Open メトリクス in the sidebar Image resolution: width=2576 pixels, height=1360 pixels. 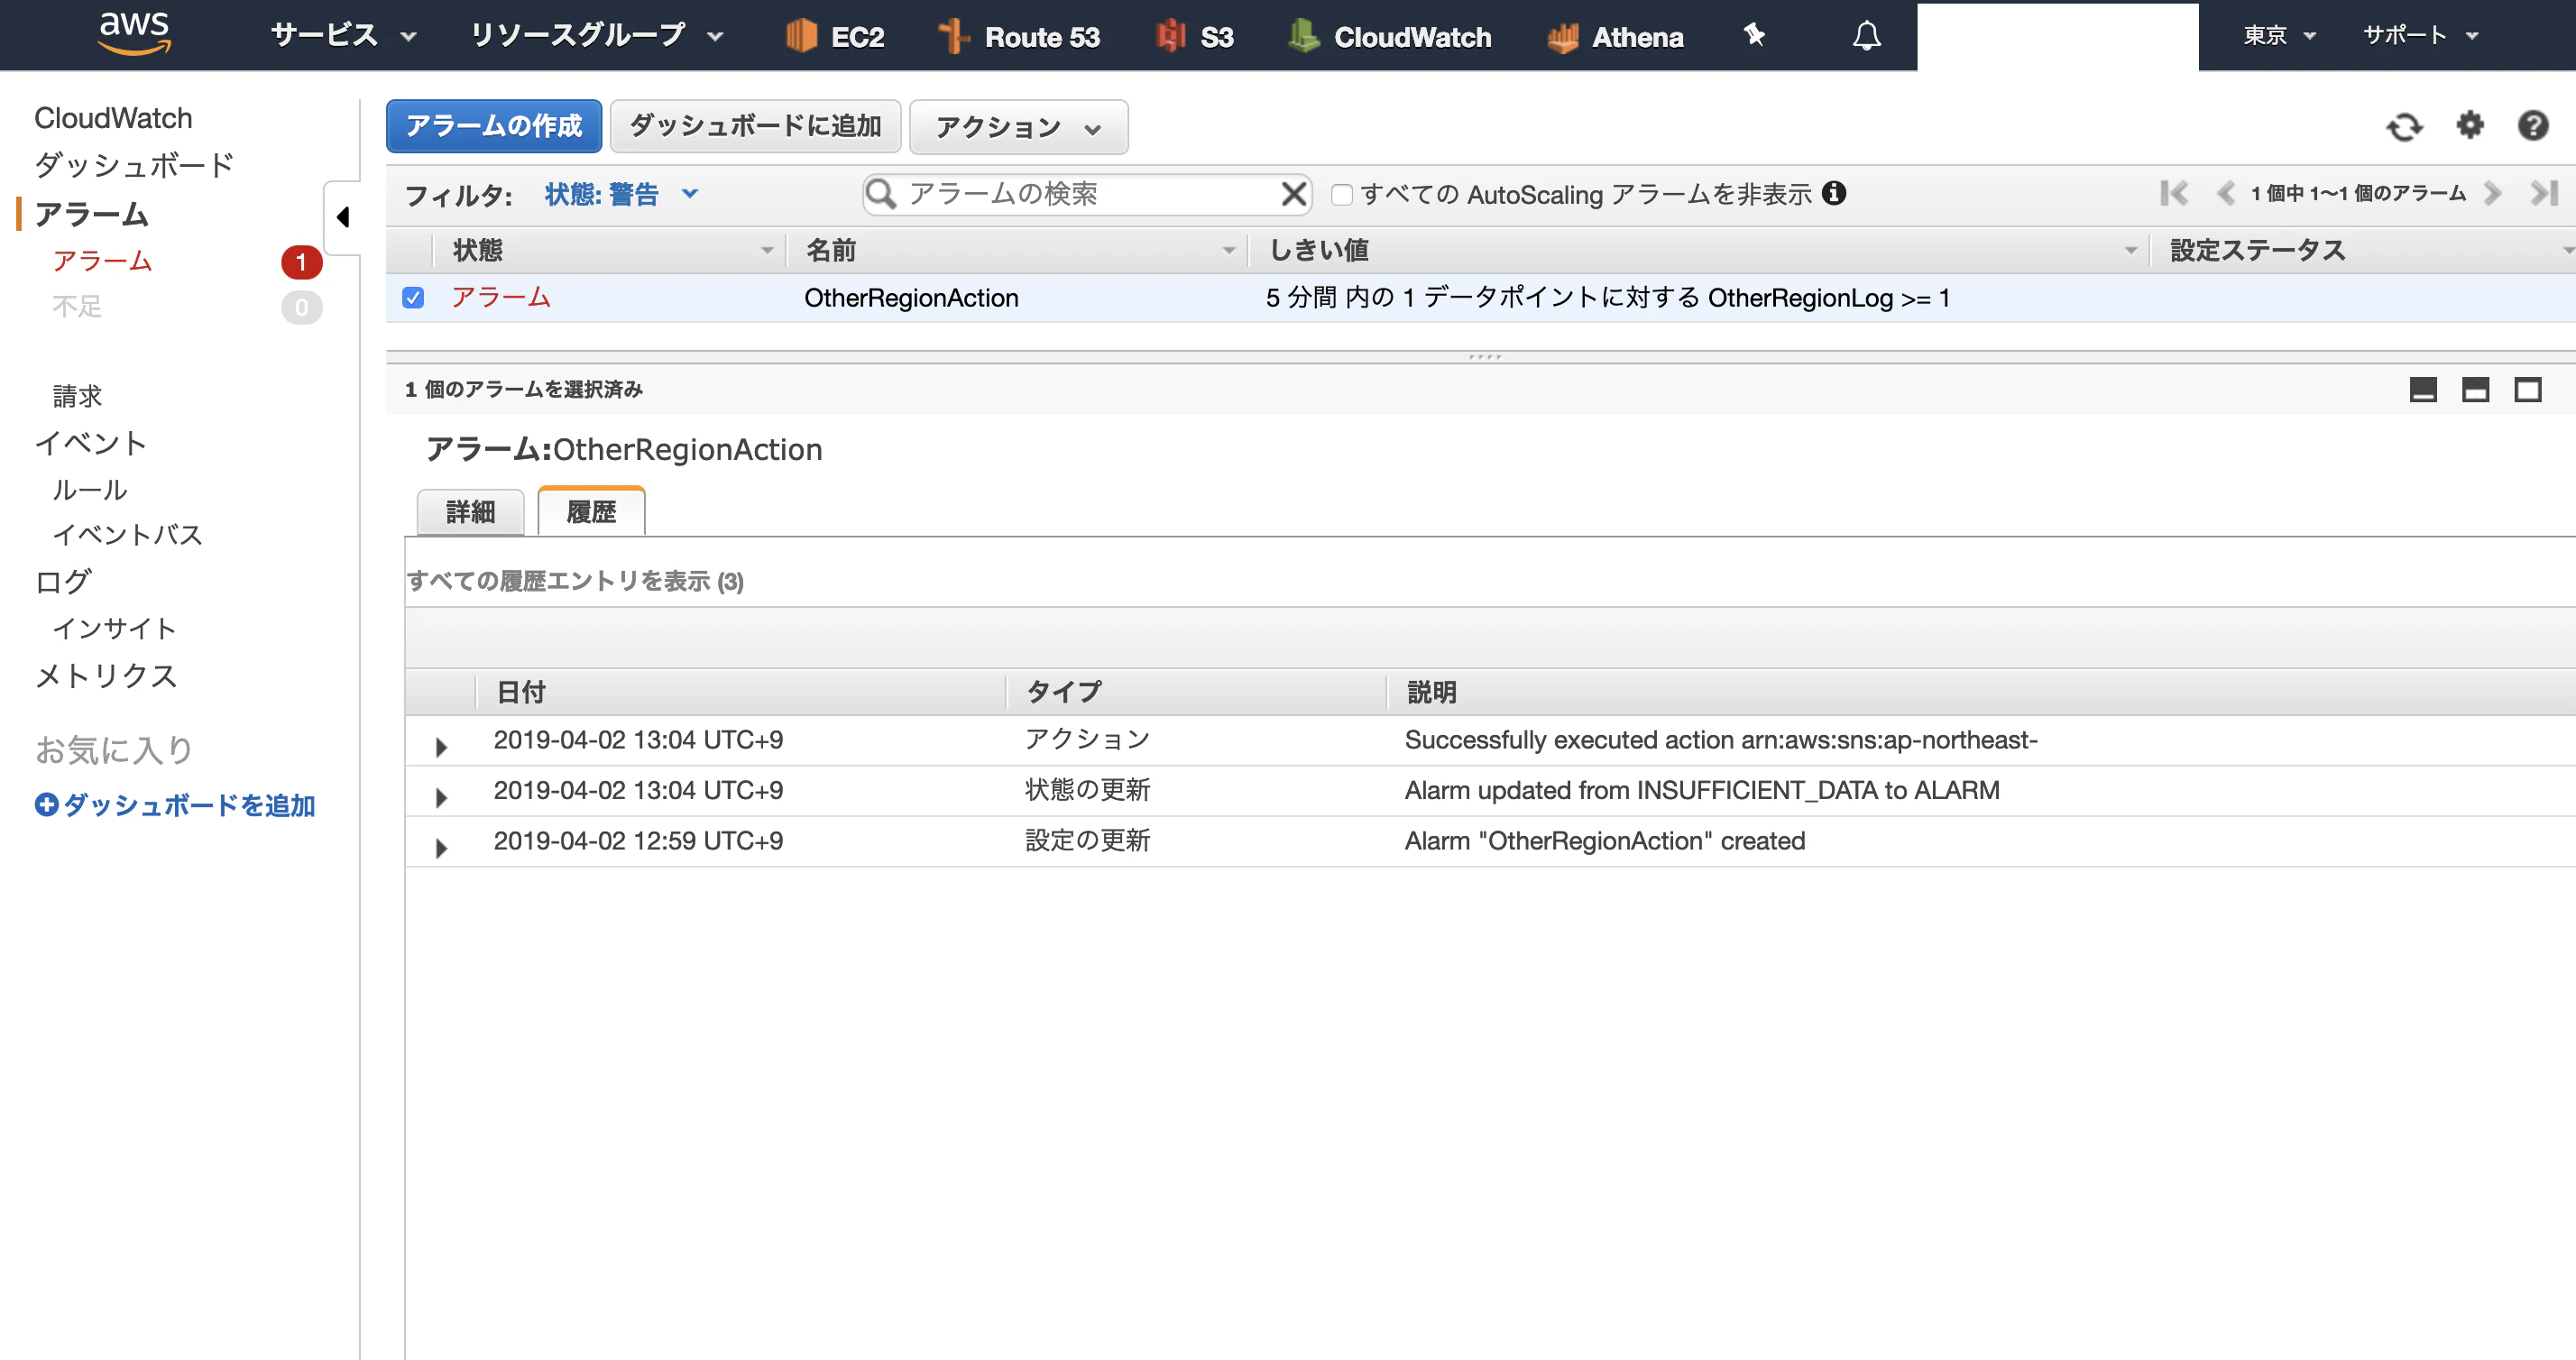coord(106,676)
